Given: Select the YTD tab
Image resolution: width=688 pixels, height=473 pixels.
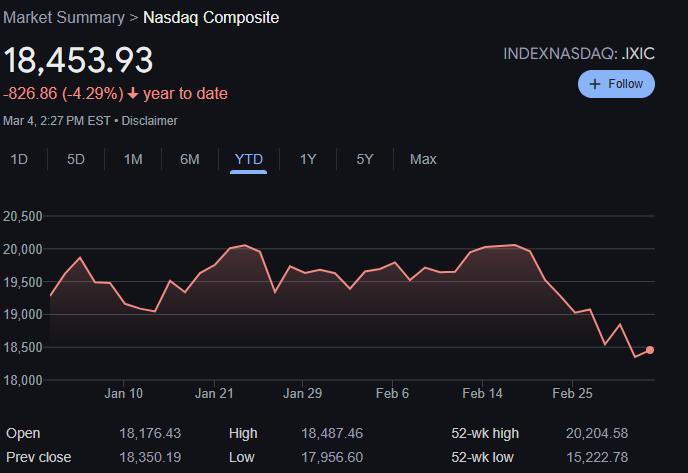Looking at the screenshot, I should click(x=248, y=159).
